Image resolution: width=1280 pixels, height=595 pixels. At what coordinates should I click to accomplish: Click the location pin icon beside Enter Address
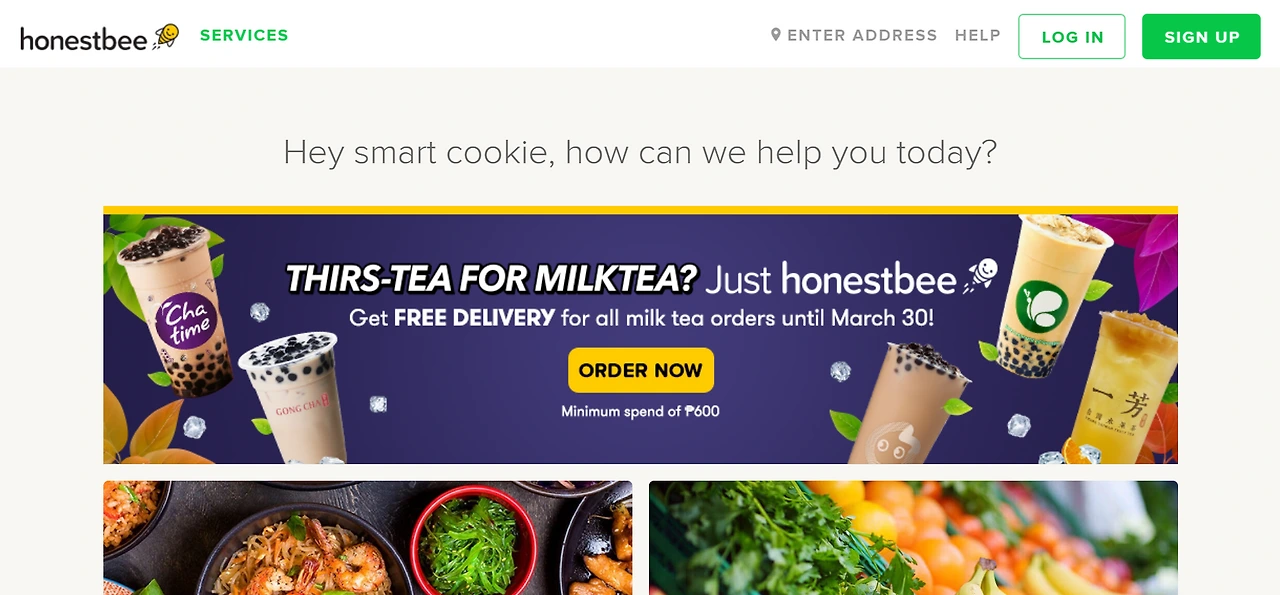775,35
